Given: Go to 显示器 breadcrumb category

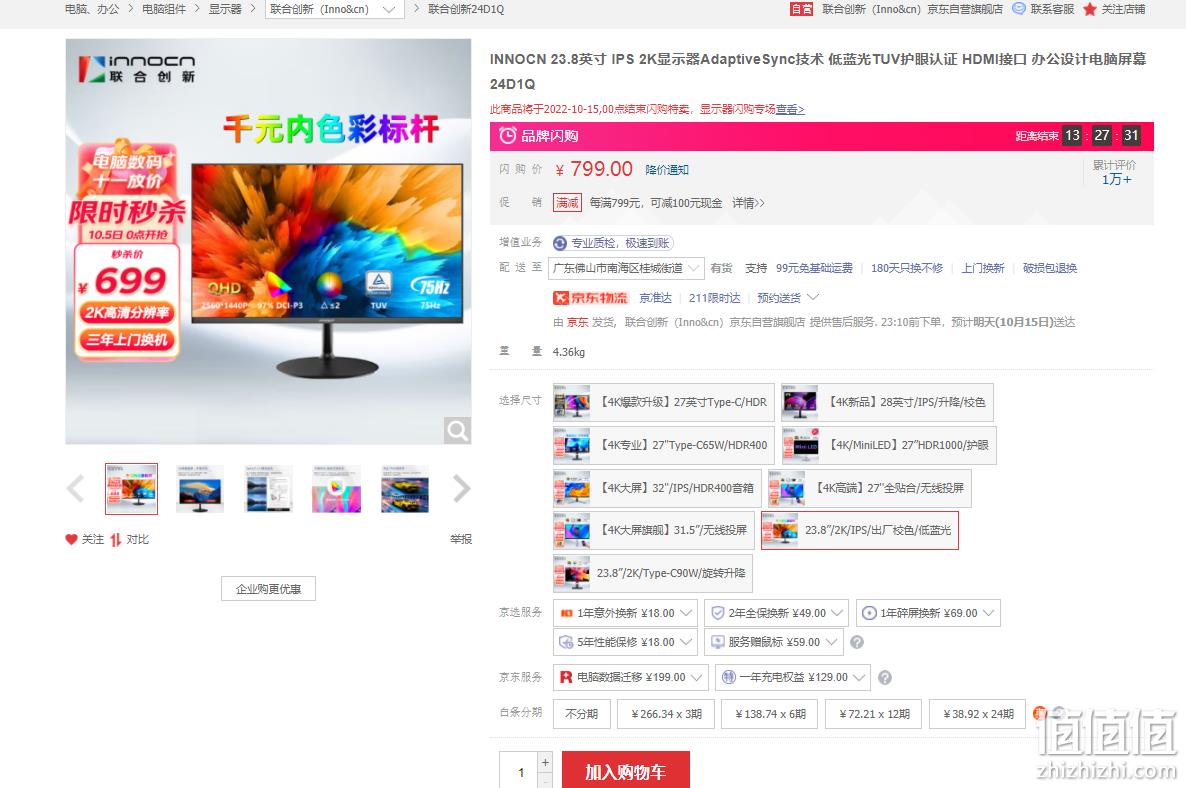Looking at the screenshot, I should (225, 9).
